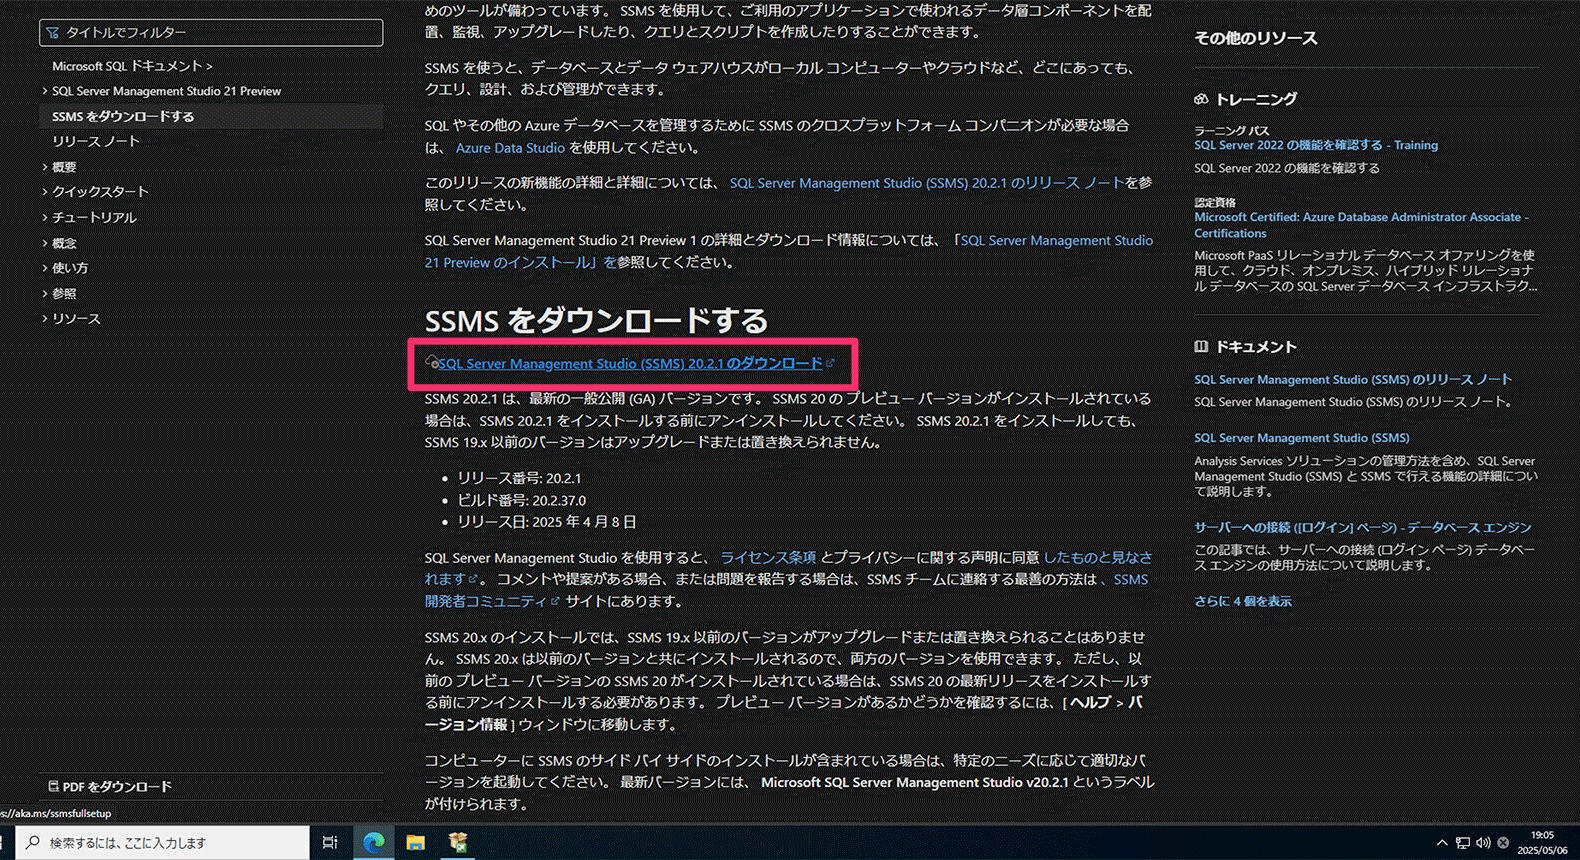
Task: Open File Explorer from the taskbar
Action: [415, 843]
